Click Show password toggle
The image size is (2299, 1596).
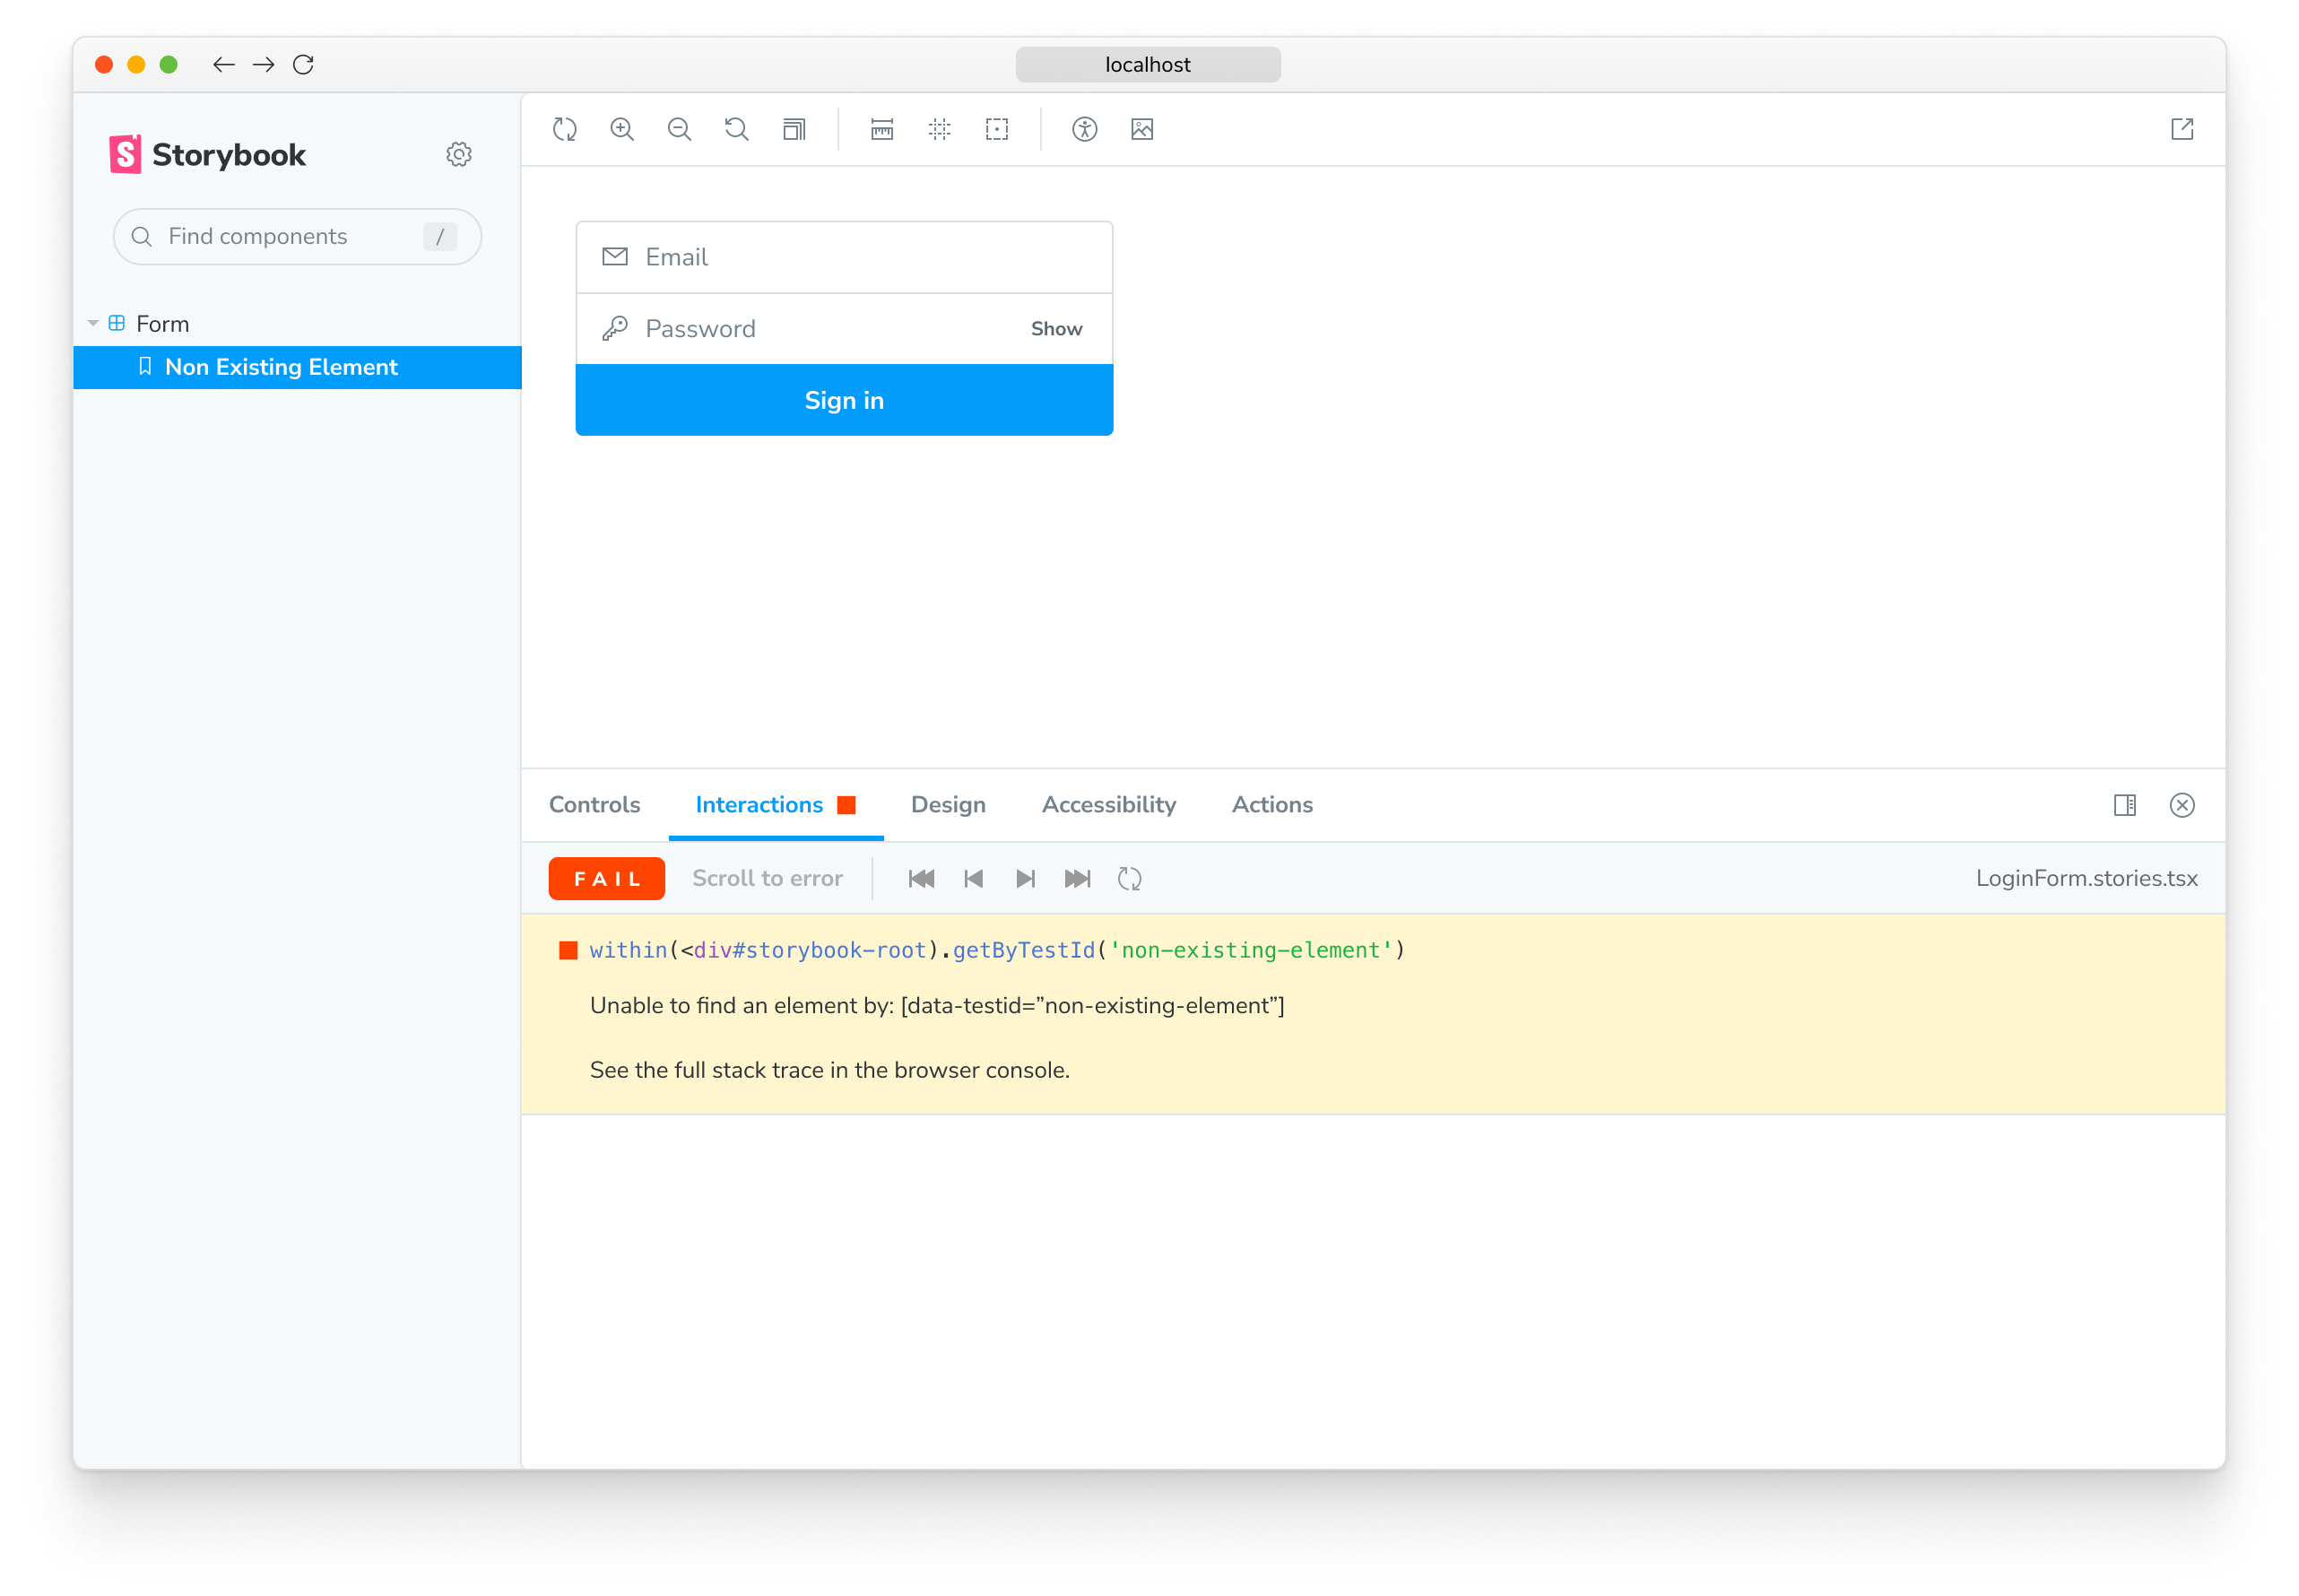[x=1055, y=328]
